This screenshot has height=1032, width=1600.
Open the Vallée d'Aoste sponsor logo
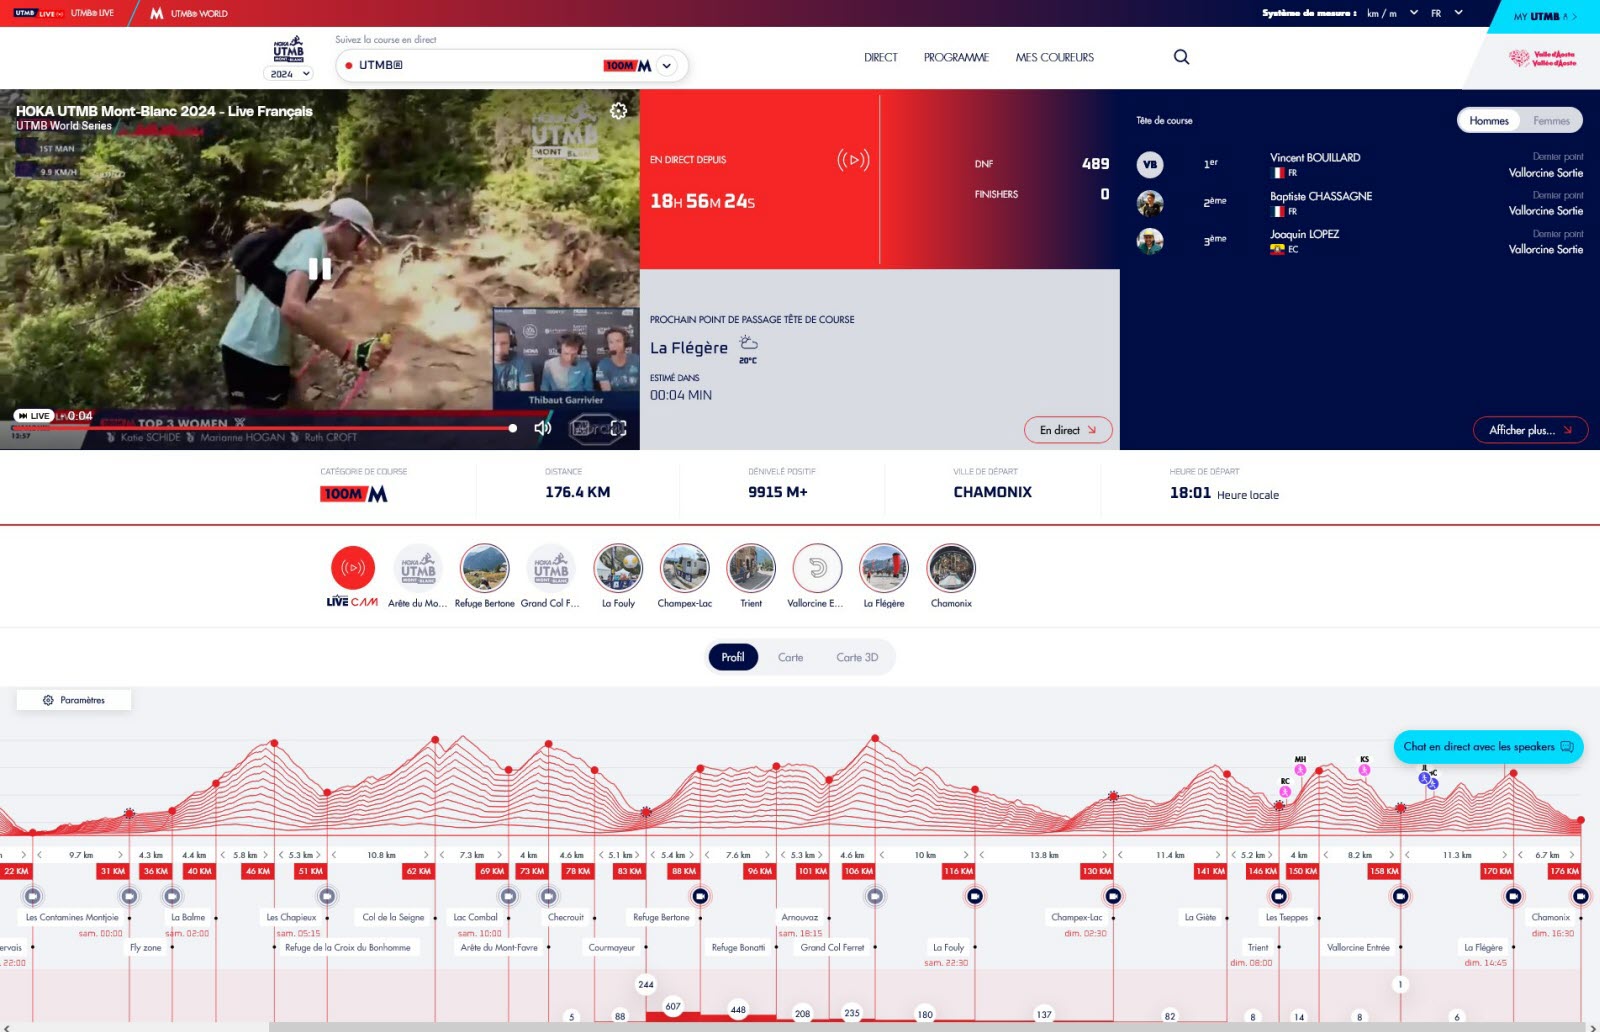tap(1541, 59)
